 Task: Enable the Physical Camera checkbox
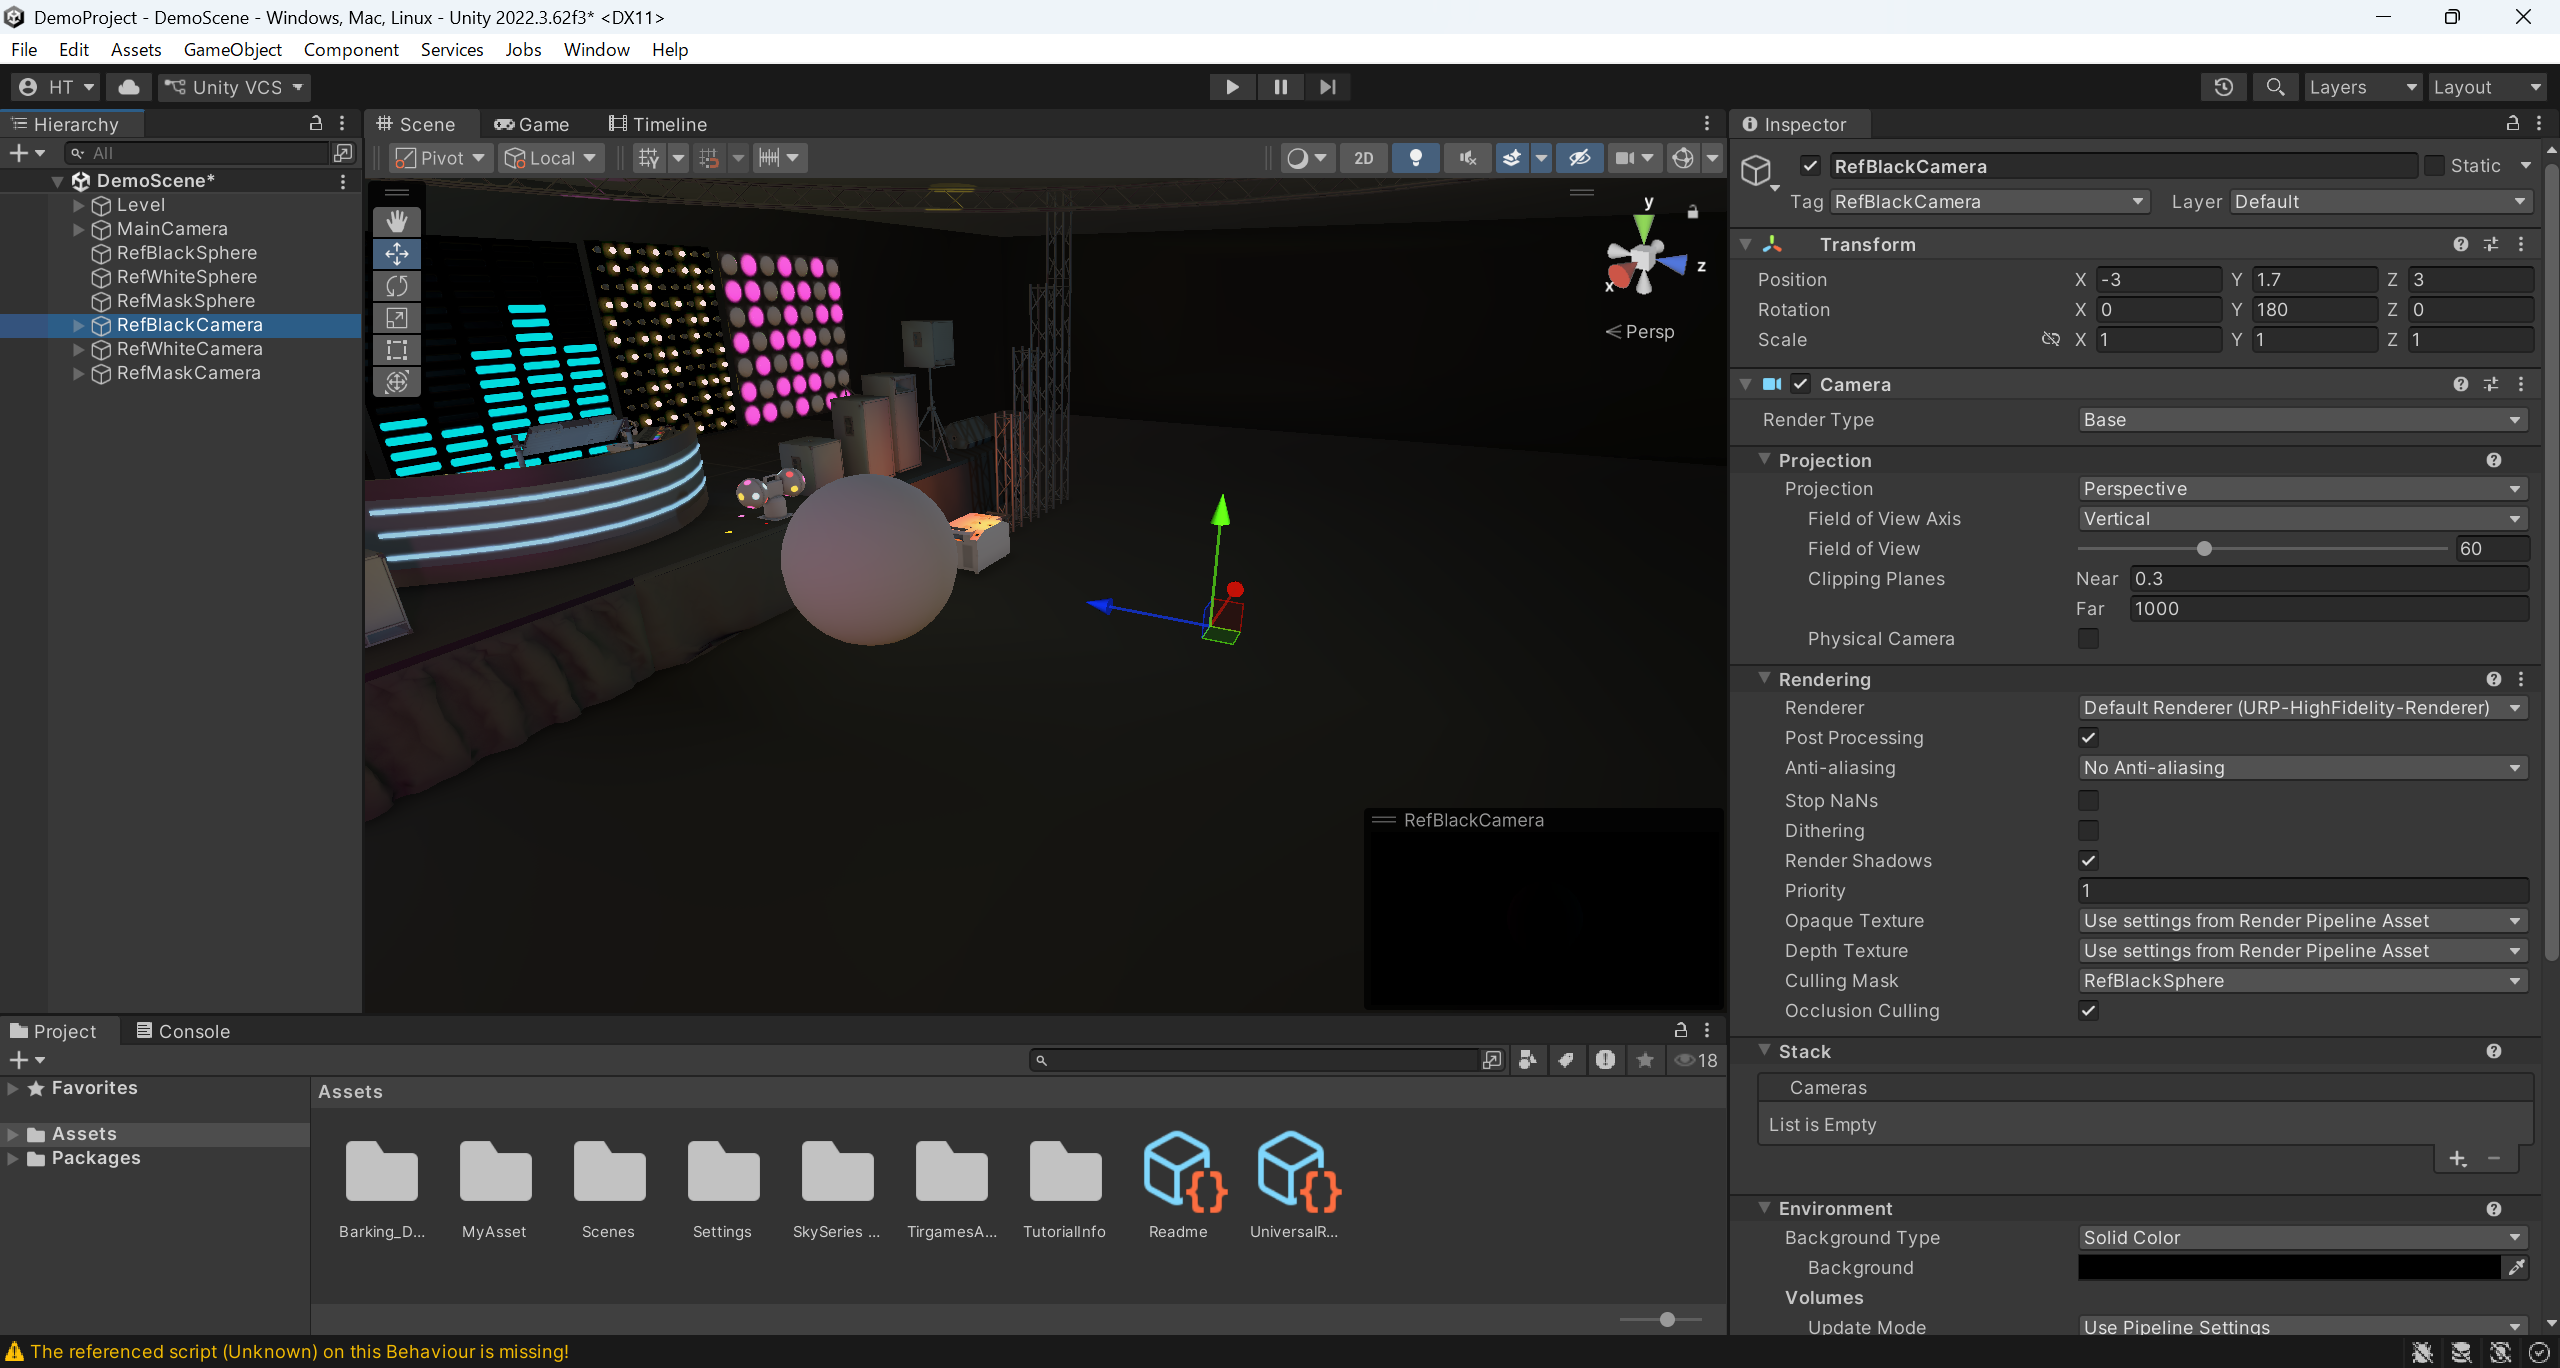(x=2088, y=639)
